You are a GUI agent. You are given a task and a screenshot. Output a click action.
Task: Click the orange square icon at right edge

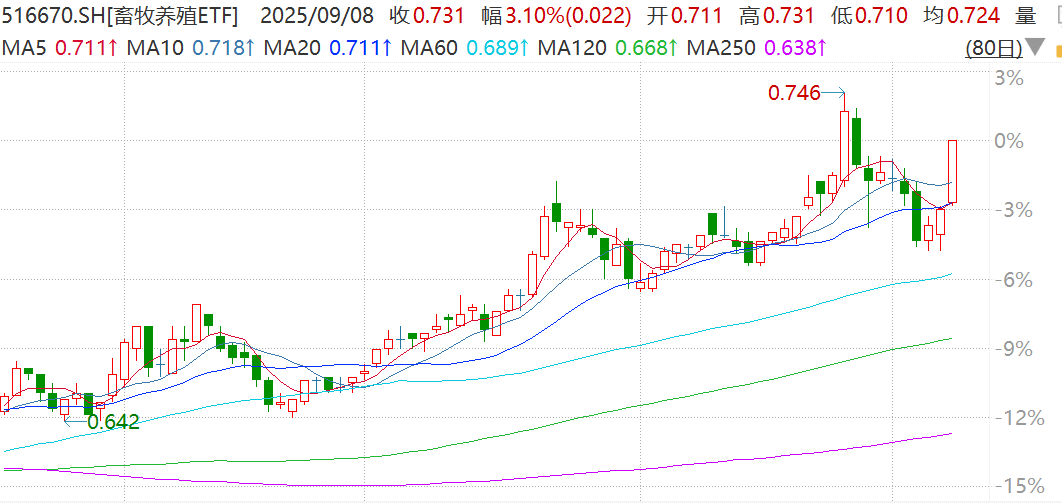tap(1056, 49)
